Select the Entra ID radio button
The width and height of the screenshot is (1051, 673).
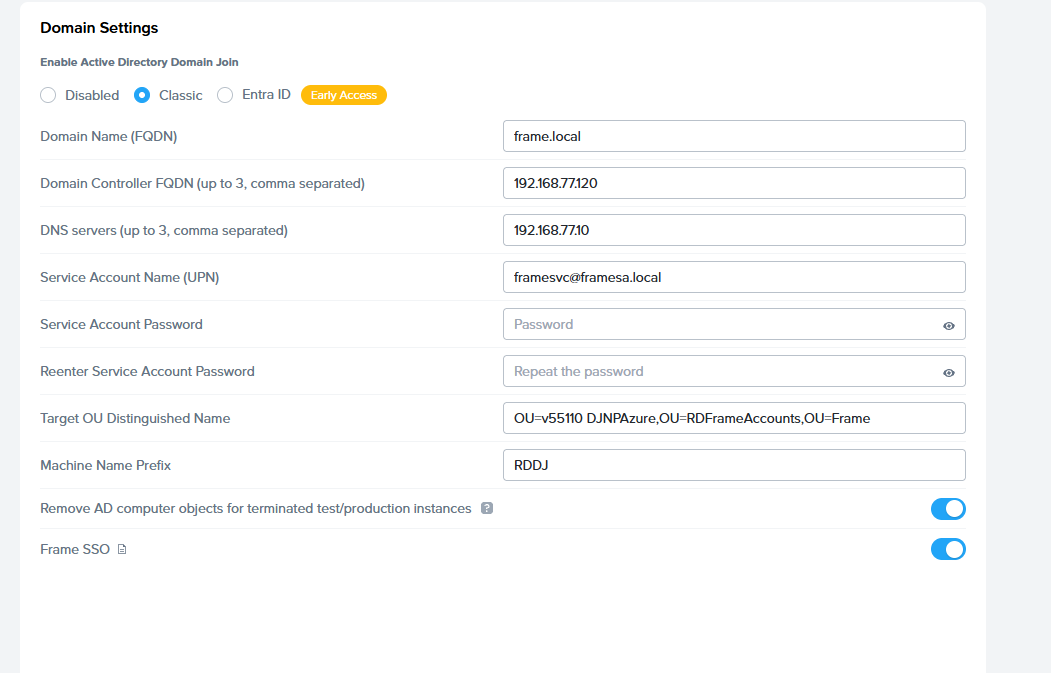point(225,95)
